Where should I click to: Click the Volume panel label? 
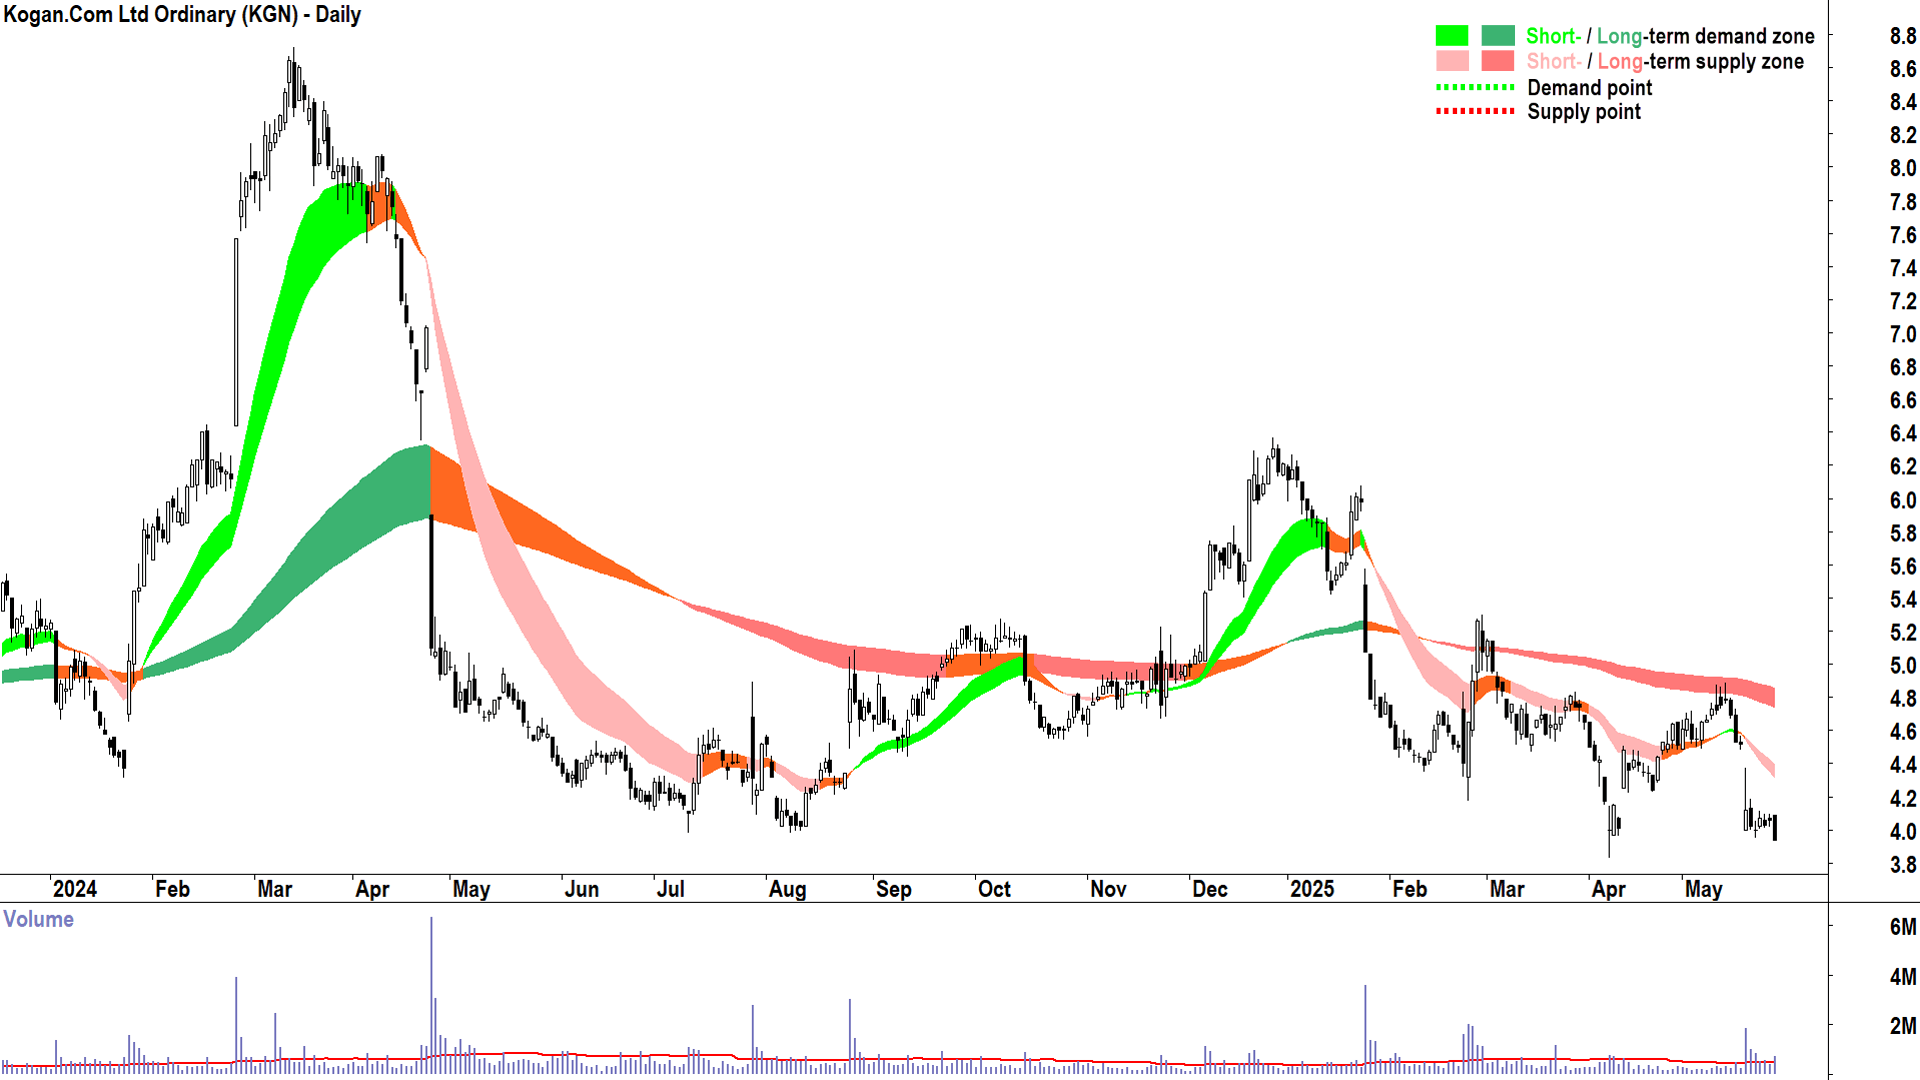click(38, 919)
